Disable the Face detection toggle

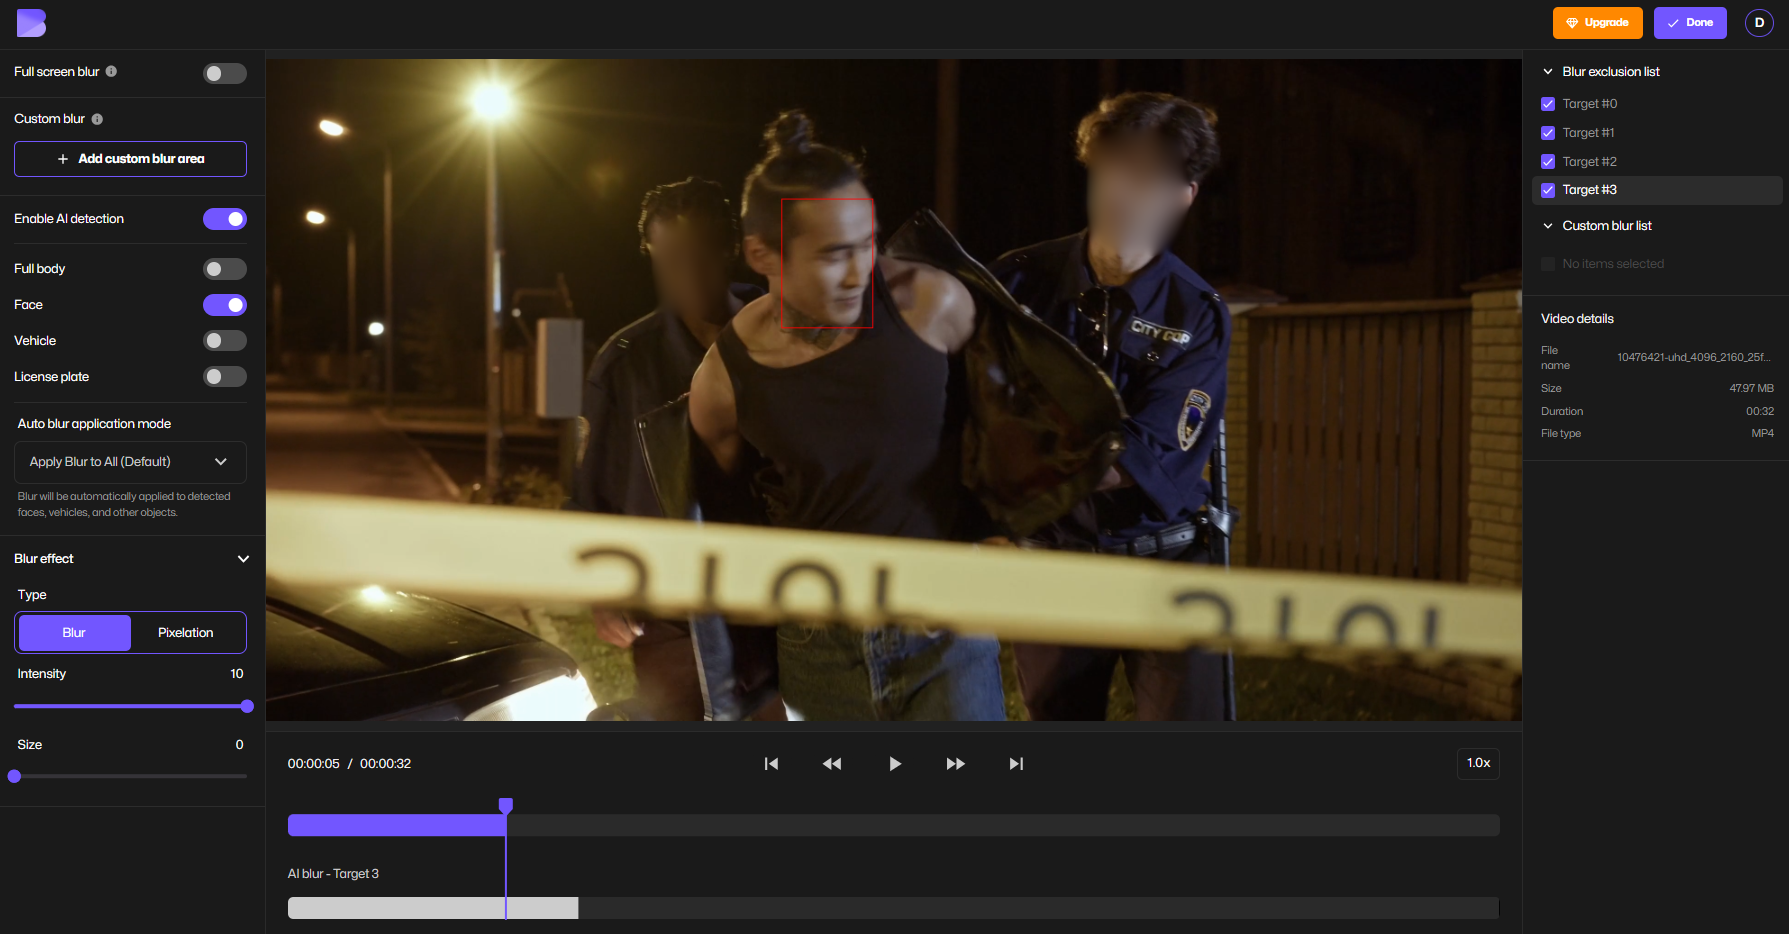[x=225, y=304]
